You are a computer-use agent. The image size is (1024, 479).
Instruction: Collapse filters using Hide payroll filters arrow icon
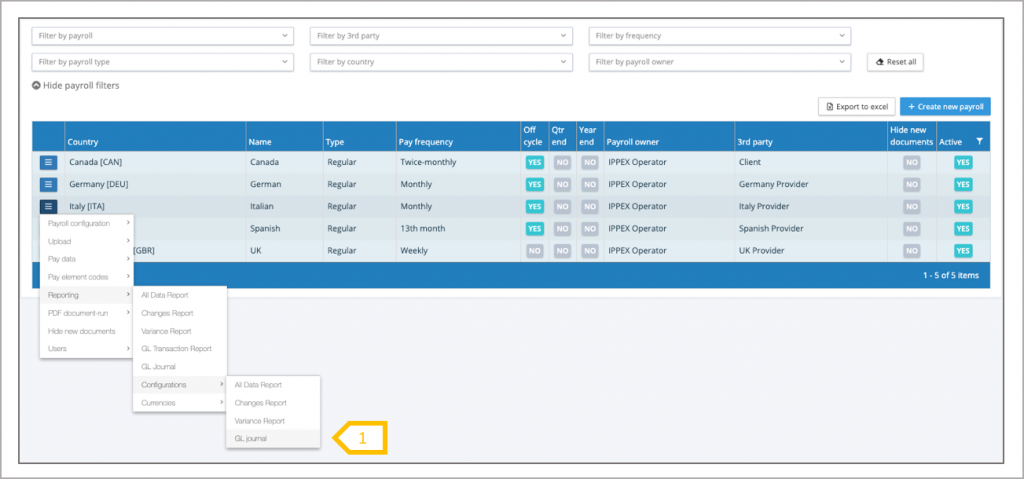37,86
